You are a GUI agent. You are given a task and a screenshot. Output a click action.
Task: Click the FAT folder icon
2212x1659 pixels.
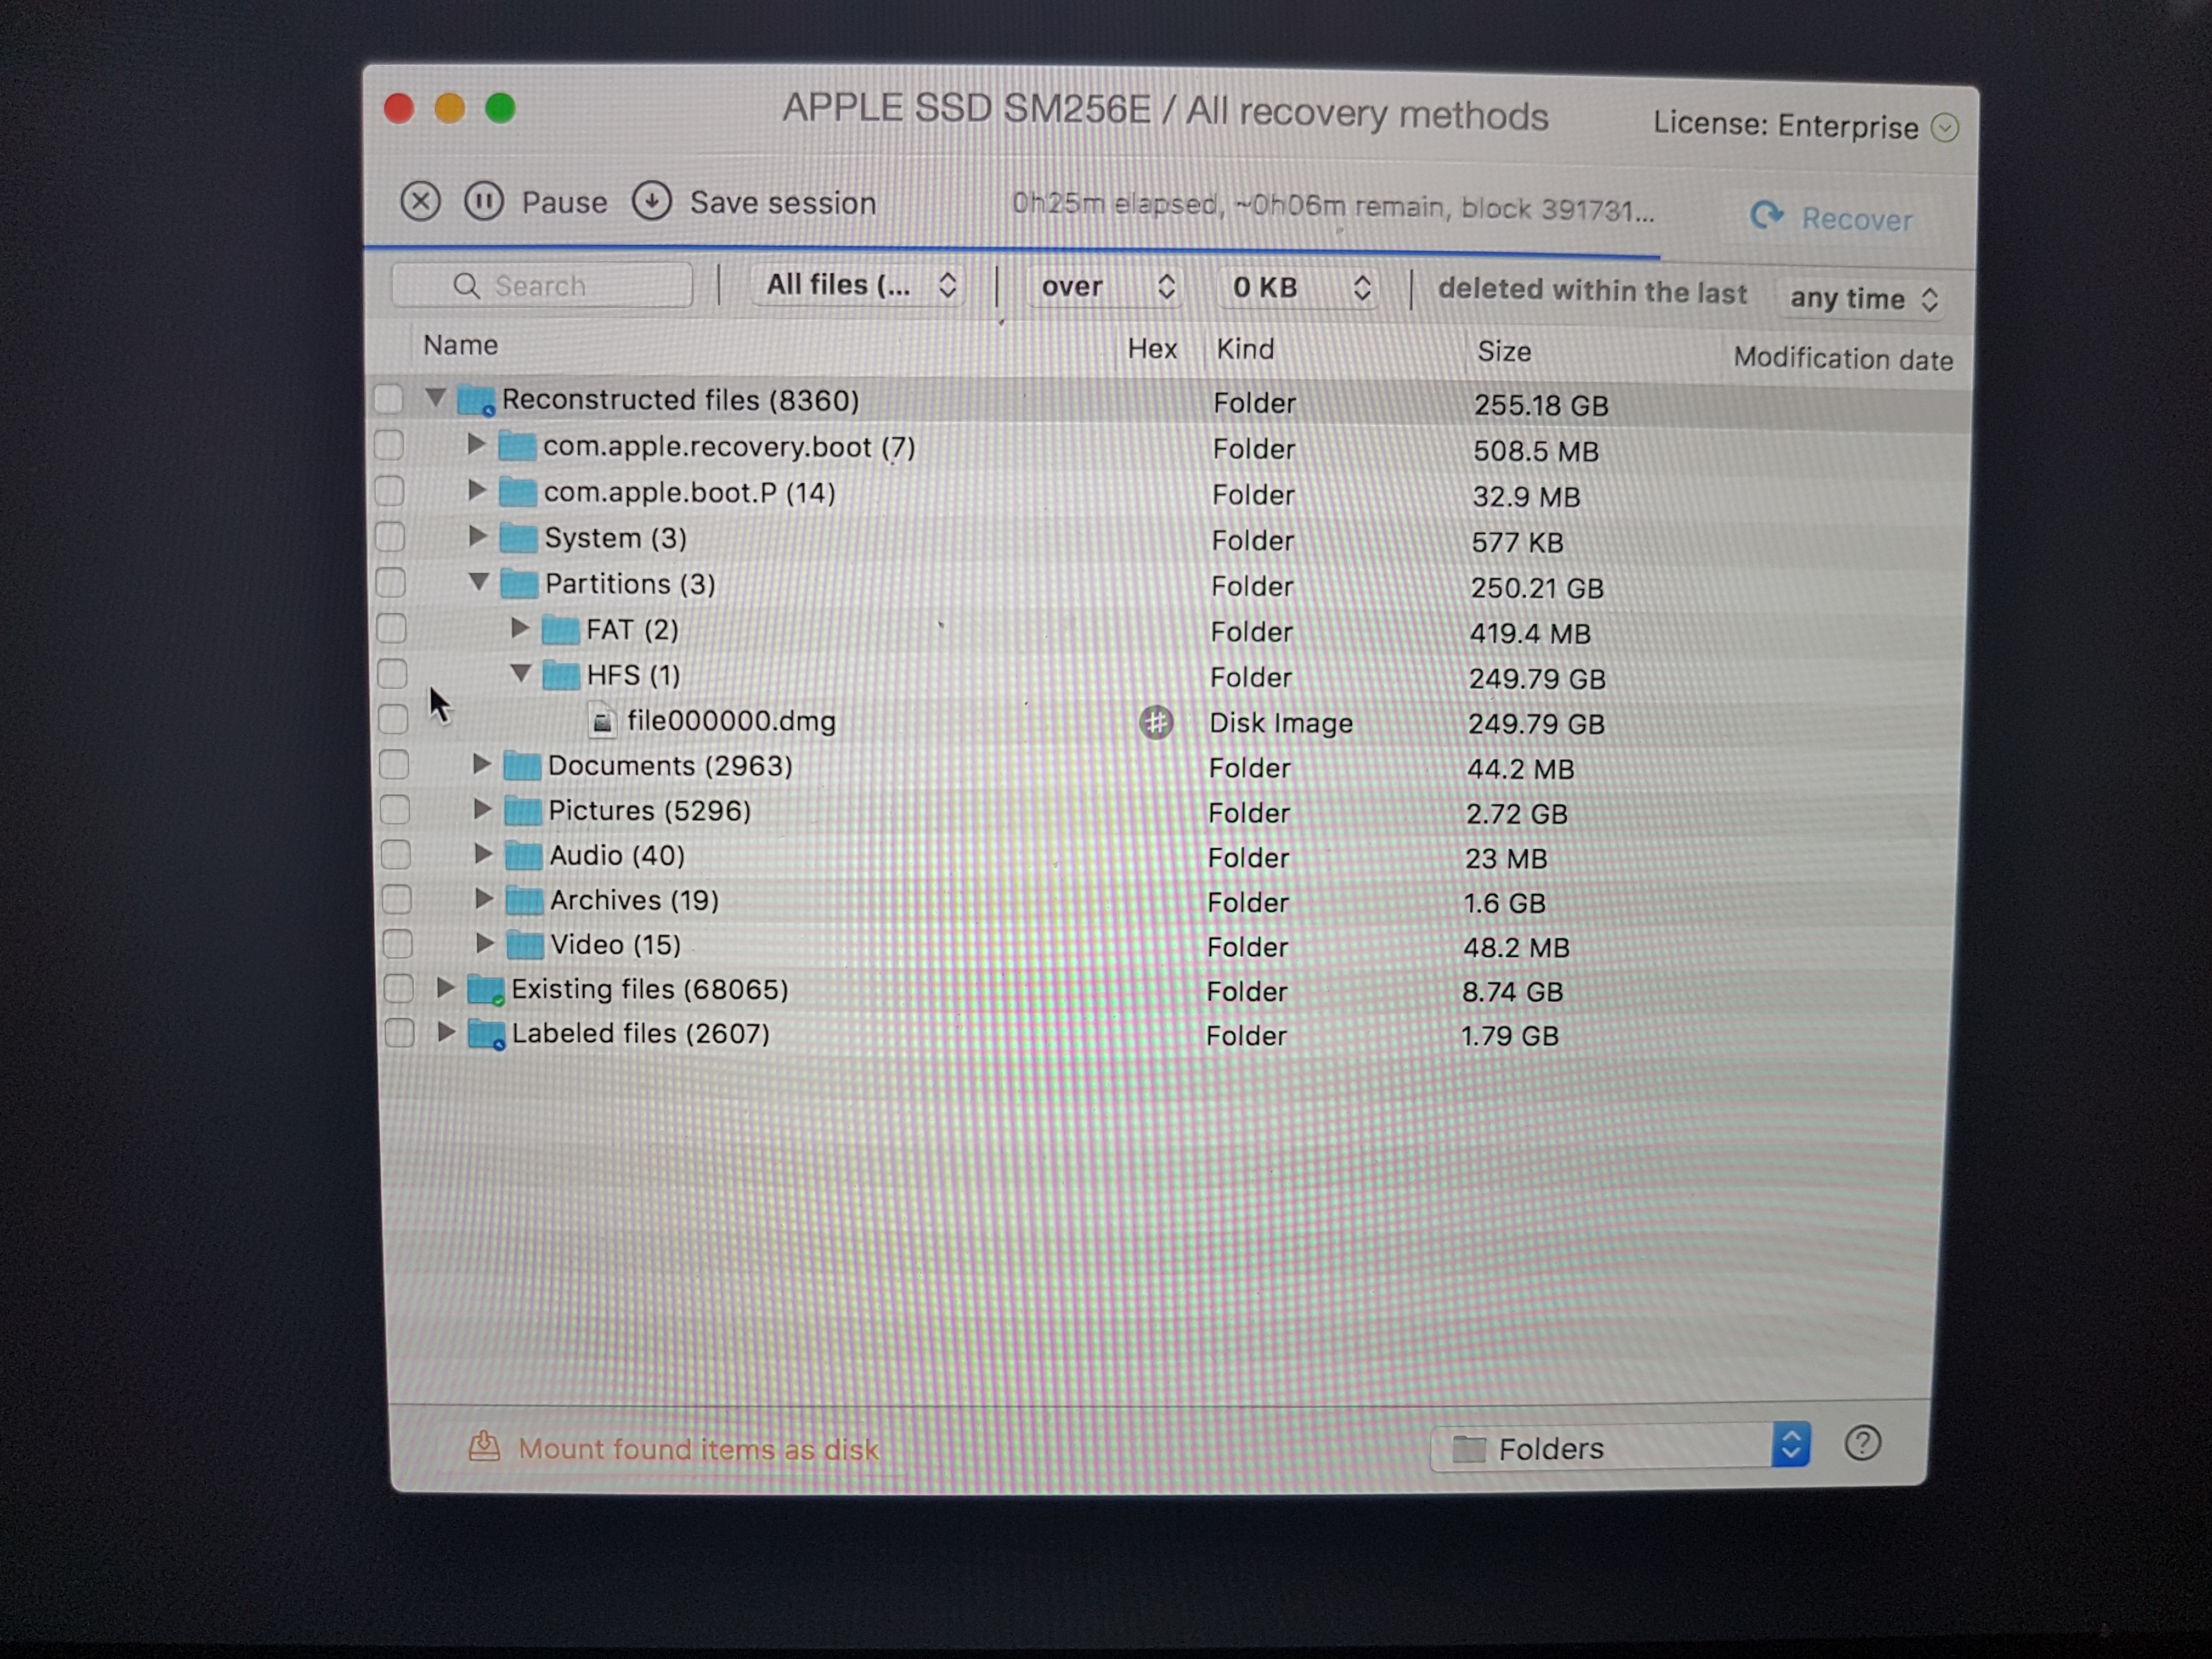pyautogui.click(x=561, y=630)
